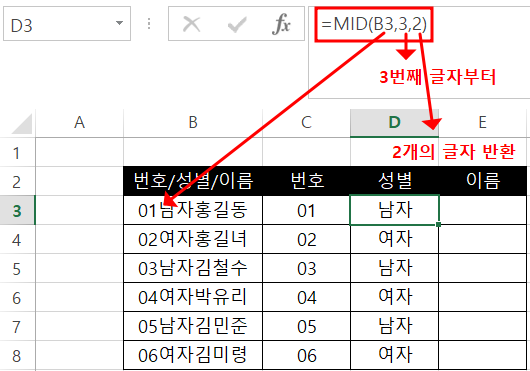Select cell containing 04여자박유리
This screenshot has width=530, height=371.
point(193,297)
